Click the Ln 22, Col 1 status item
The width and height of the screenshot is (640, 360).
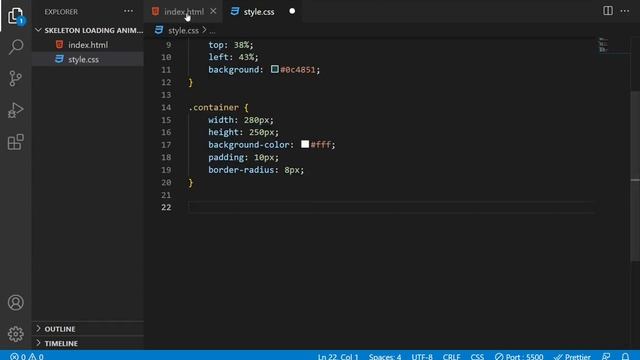click(x=338, y=356)
